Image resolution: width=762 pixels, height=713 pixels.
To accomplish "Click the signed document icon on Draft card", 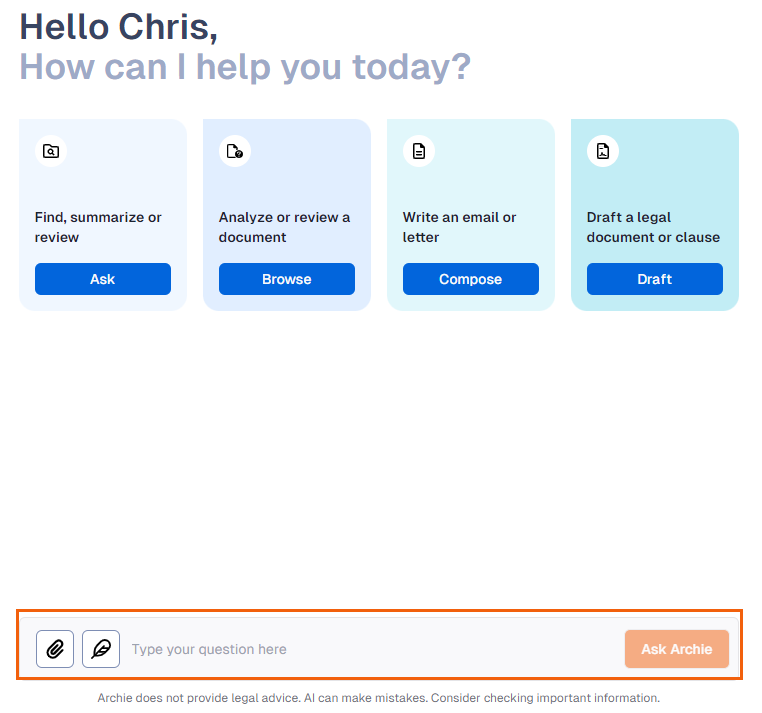I will (603, 151).
